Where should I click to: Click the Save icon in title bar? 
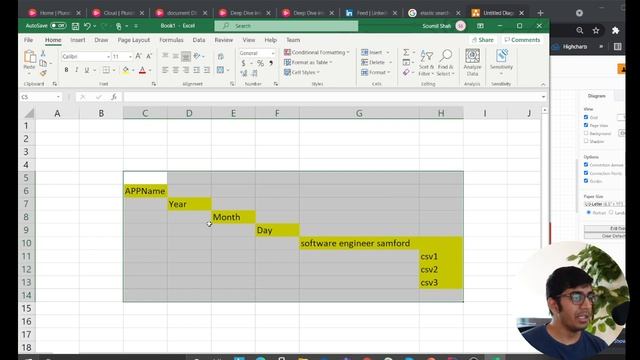tap(75, 26)
